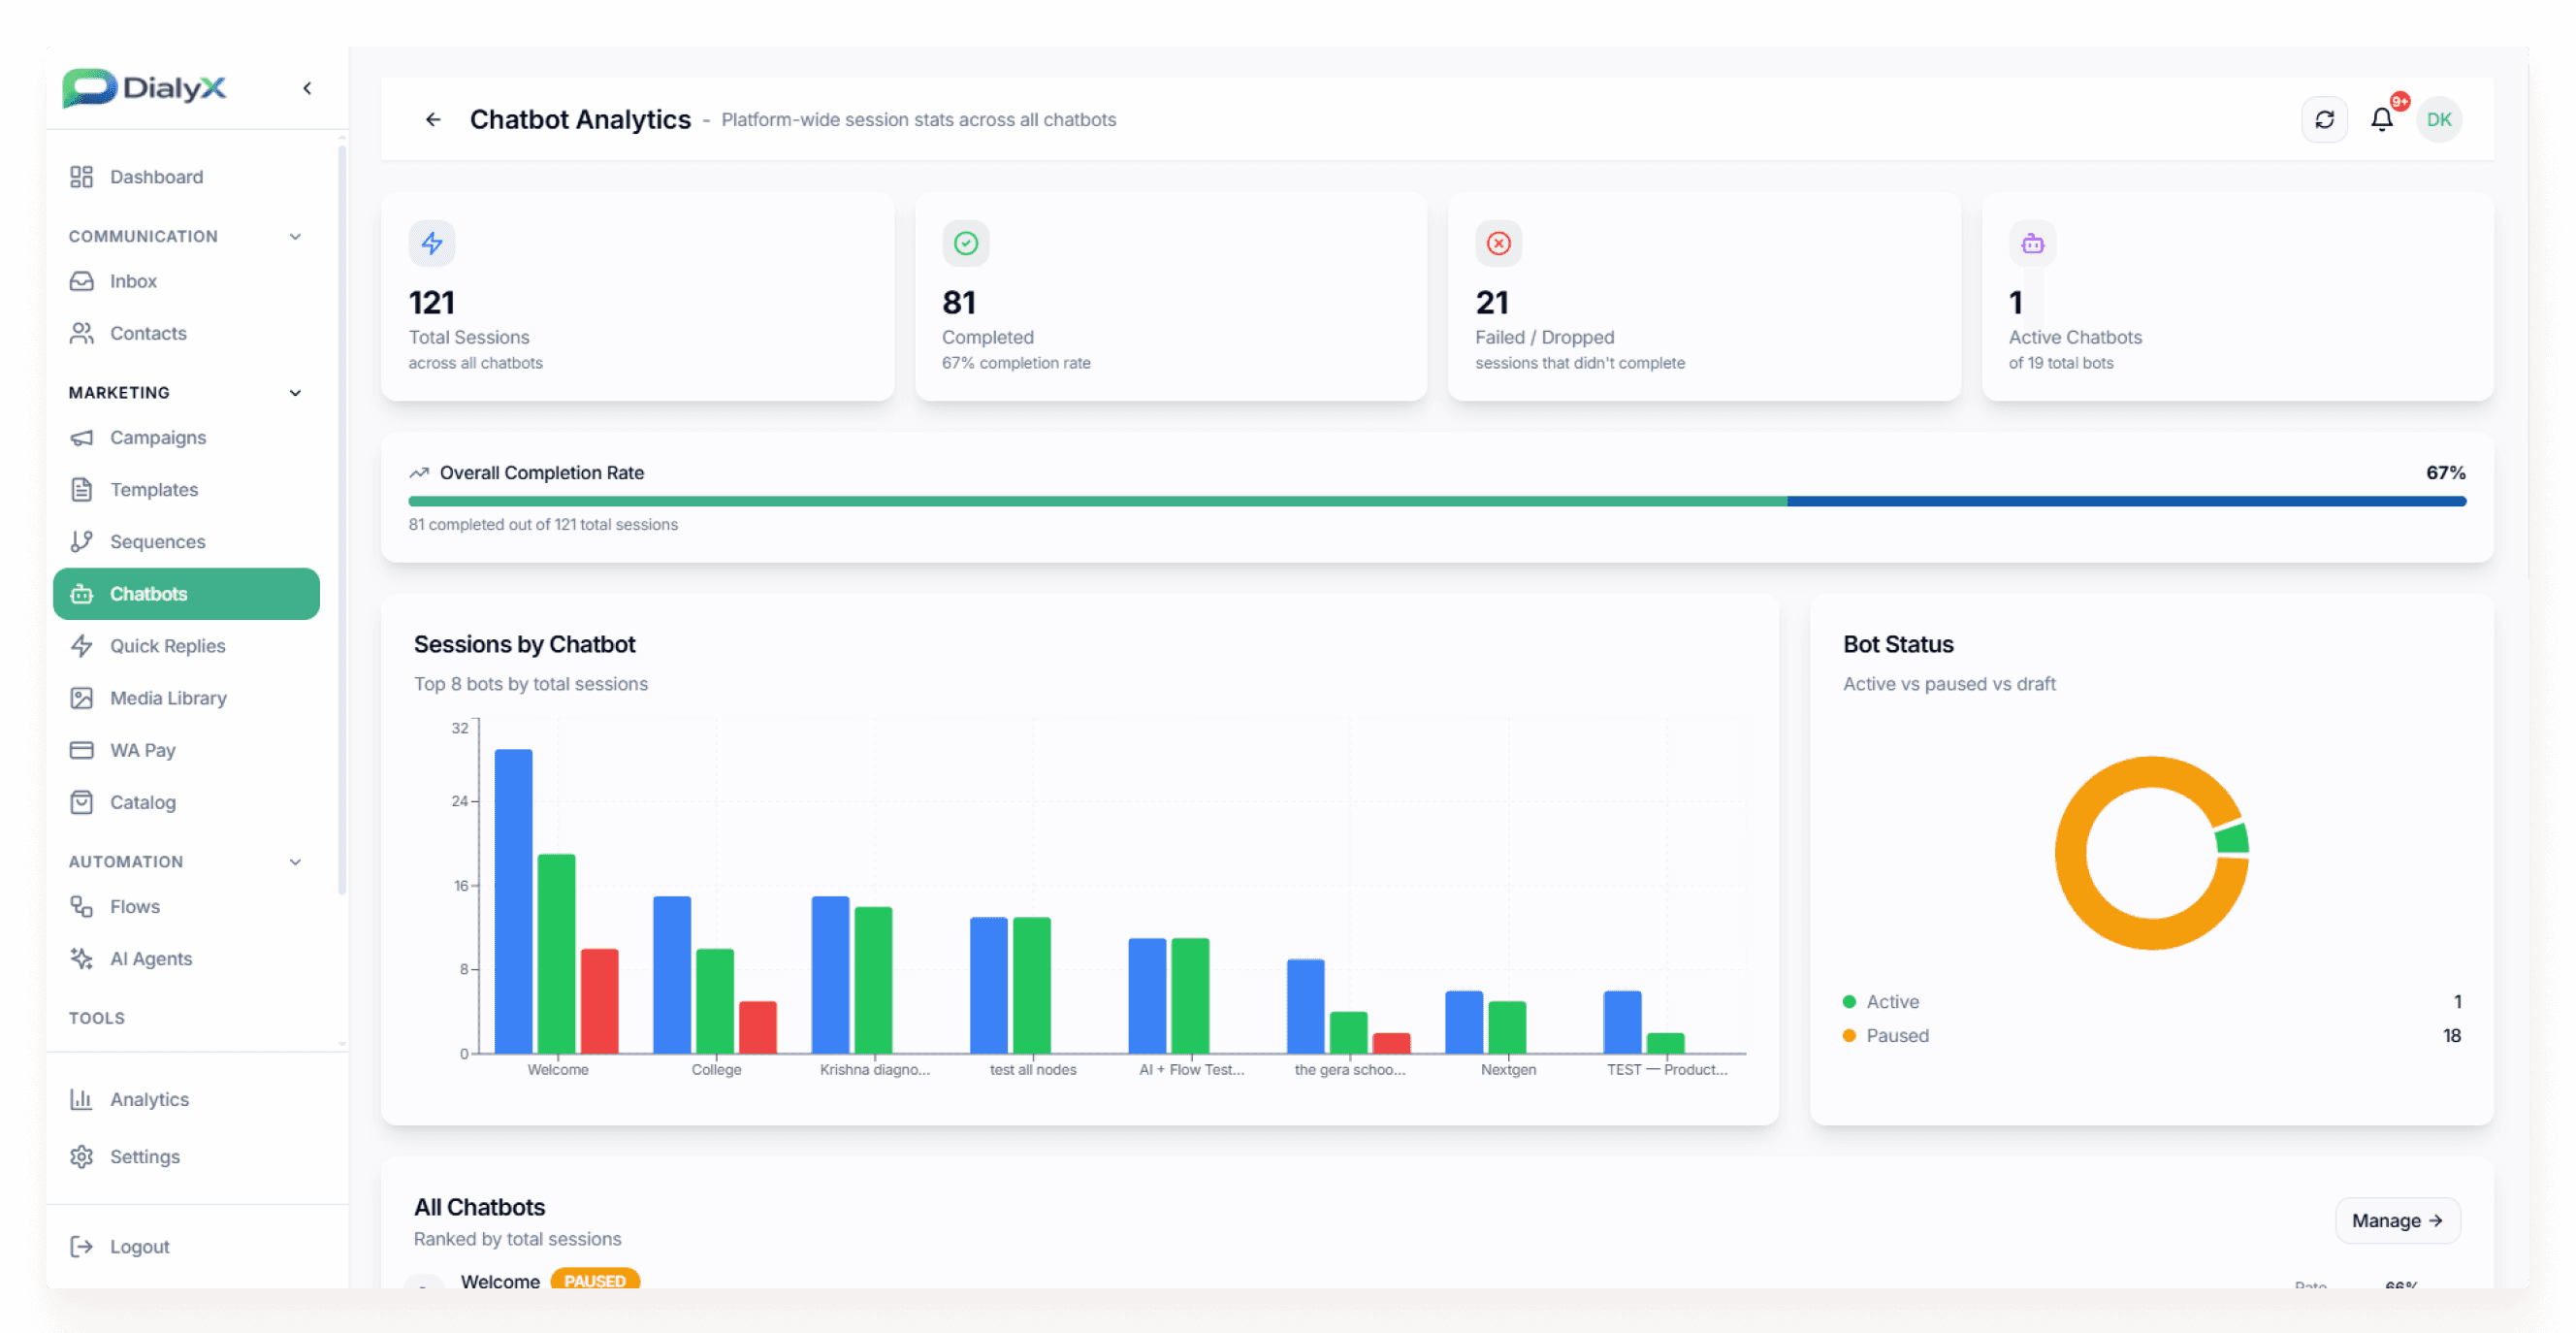
Task: Click the DialyX logo
Action: click(145, 88)
